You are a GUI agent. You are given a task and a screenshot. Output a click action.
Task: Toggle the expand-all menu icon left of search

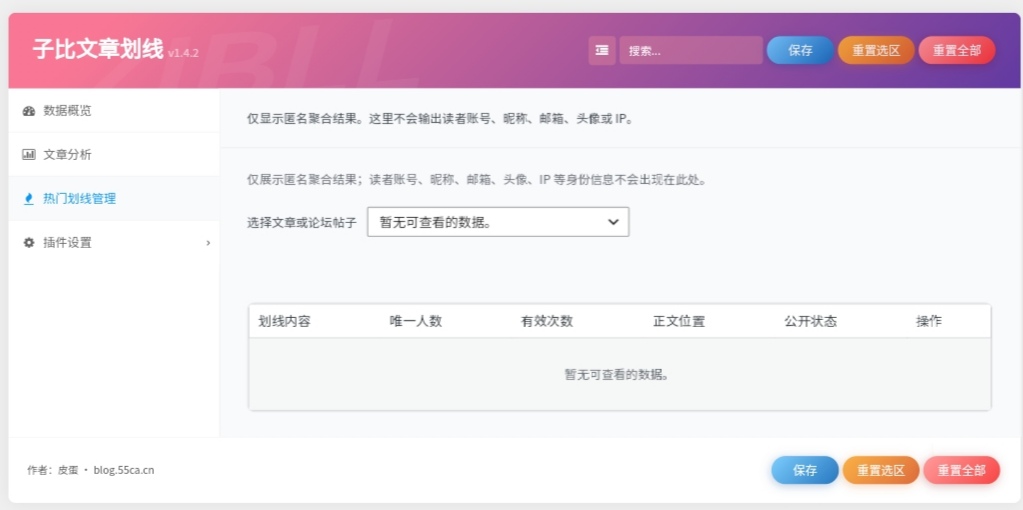pos(602,50)
